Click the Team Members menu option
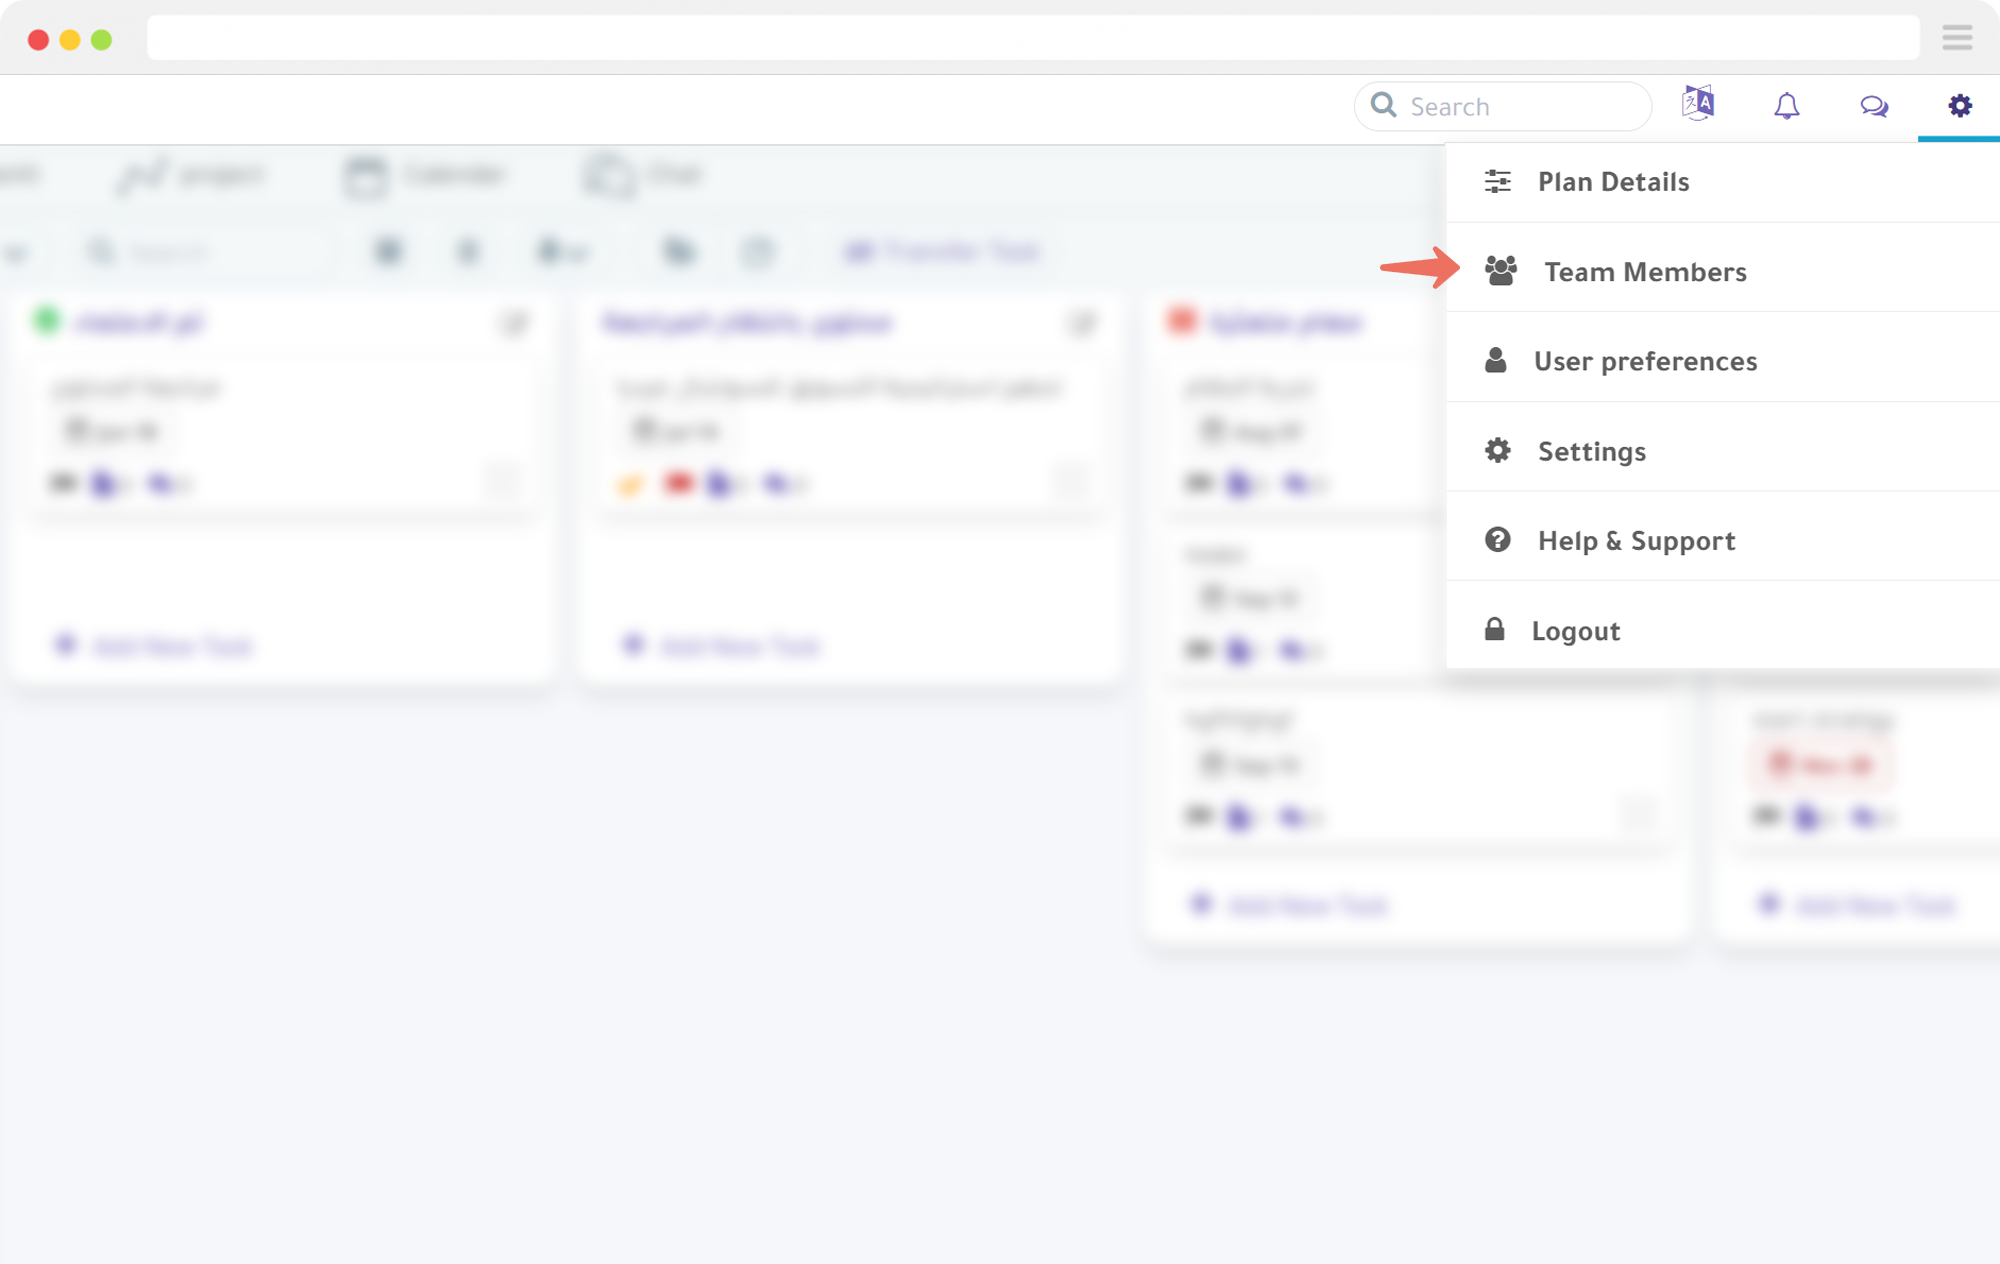 coord(1645,271)
